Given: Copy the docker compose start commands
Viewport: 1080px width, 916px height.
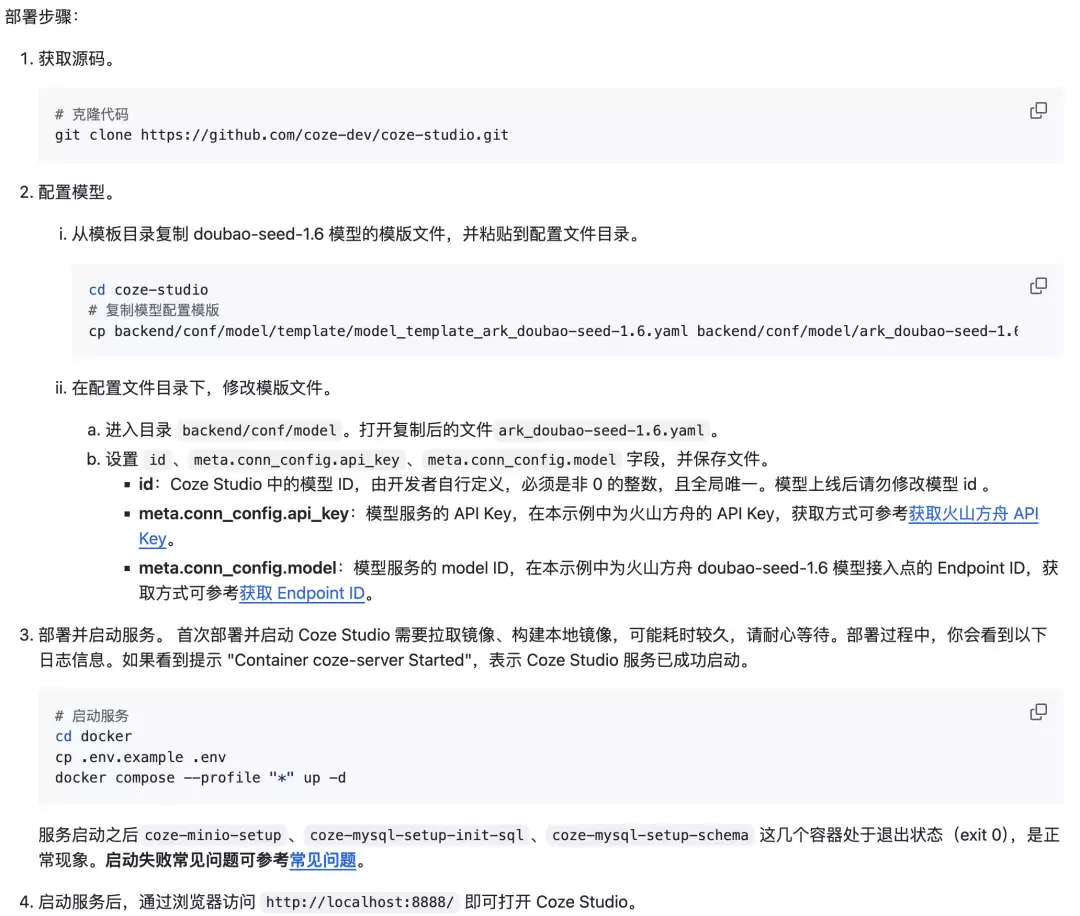Looking at the screenshot, I should click(x=1038, y=711).
